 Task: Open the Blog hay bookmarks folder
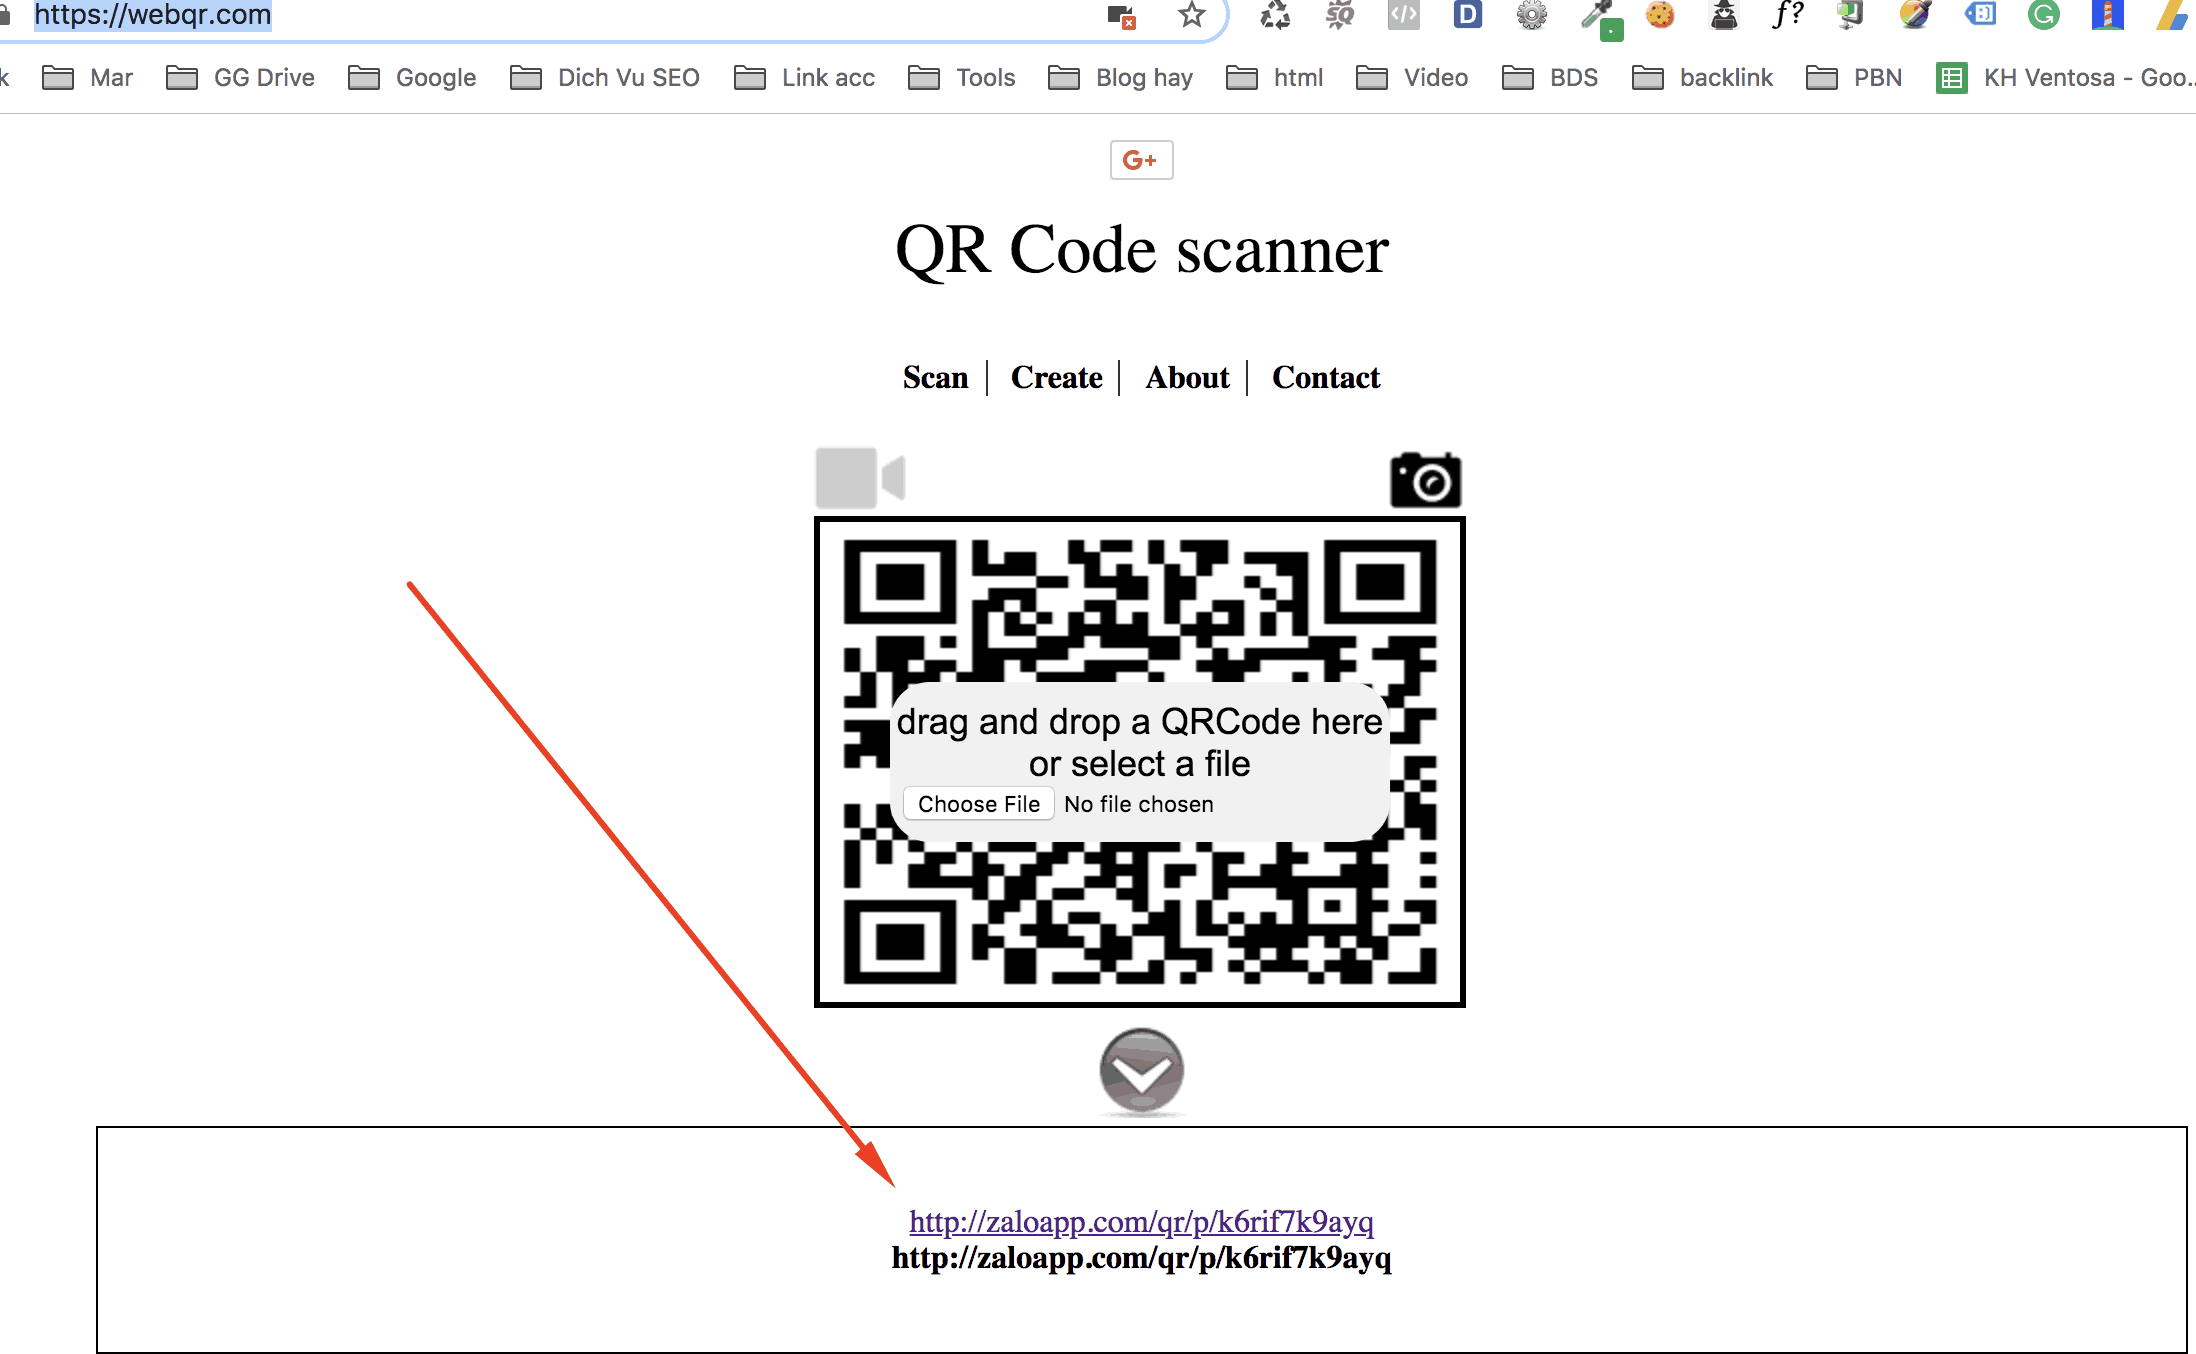click(1121, 78)
